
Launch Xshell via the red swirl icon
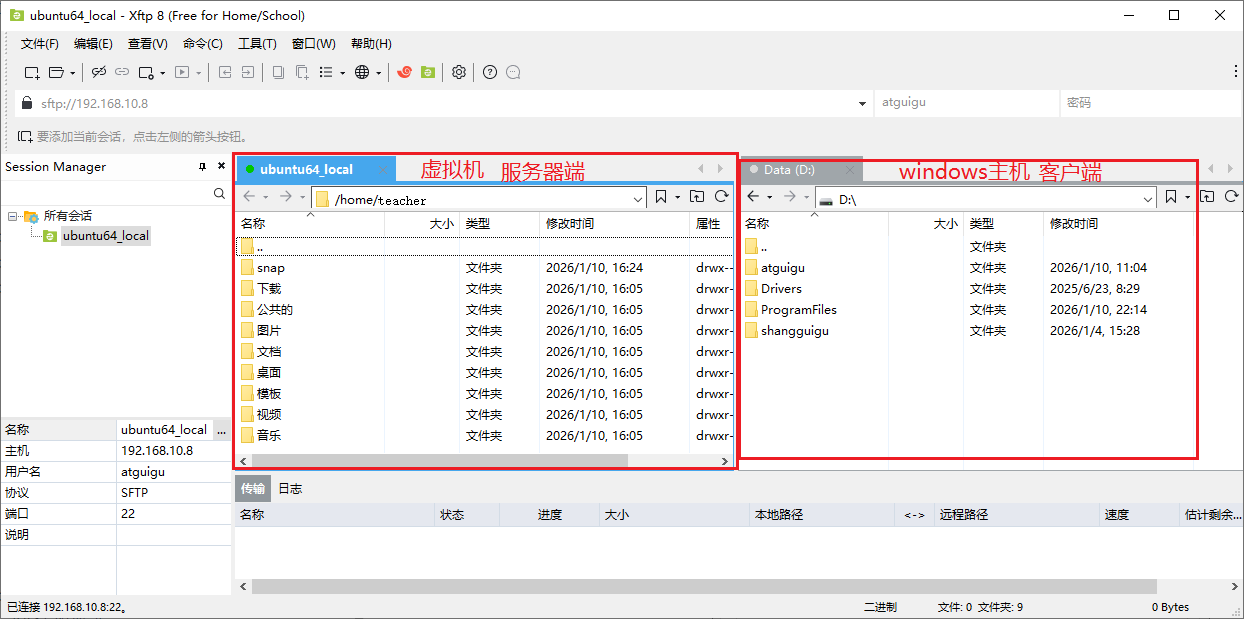click(x=404, y=72)
